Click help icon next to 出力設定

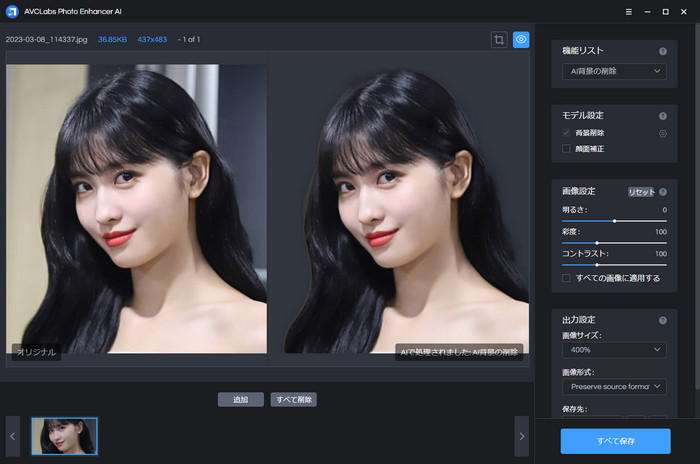[x=662, y=320]
